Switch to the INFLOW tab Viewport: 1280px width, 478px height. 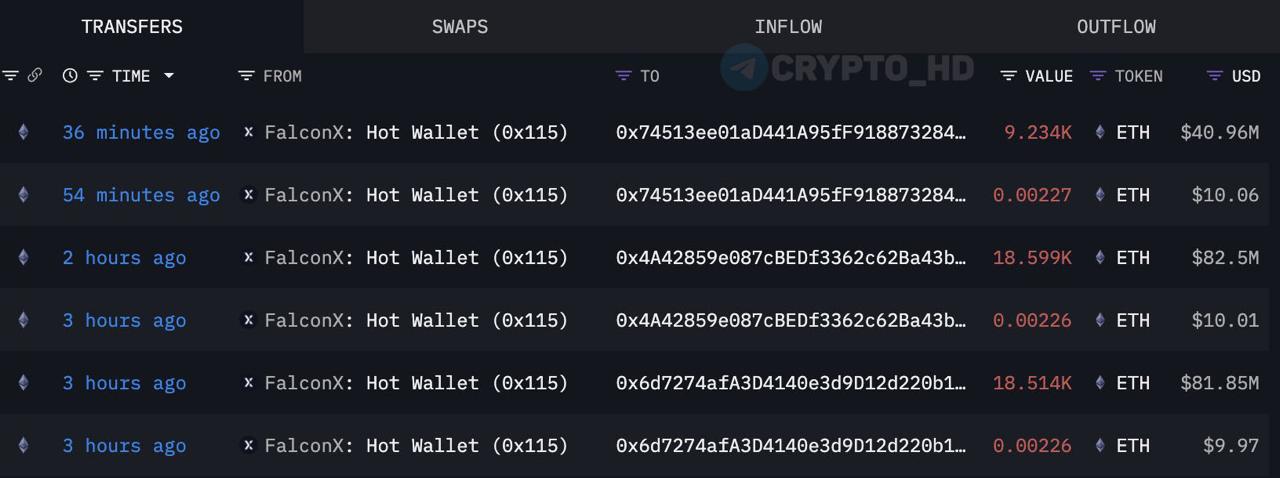pos(788,27)
